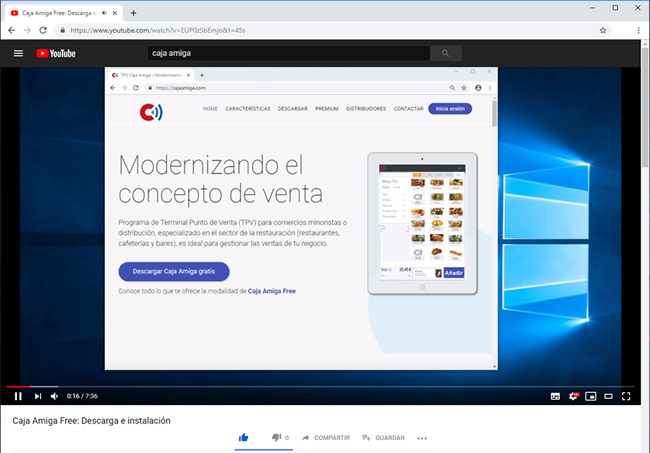Open a new browser tab
Viewport: 650px width, 453px height.
click(133, 13)
